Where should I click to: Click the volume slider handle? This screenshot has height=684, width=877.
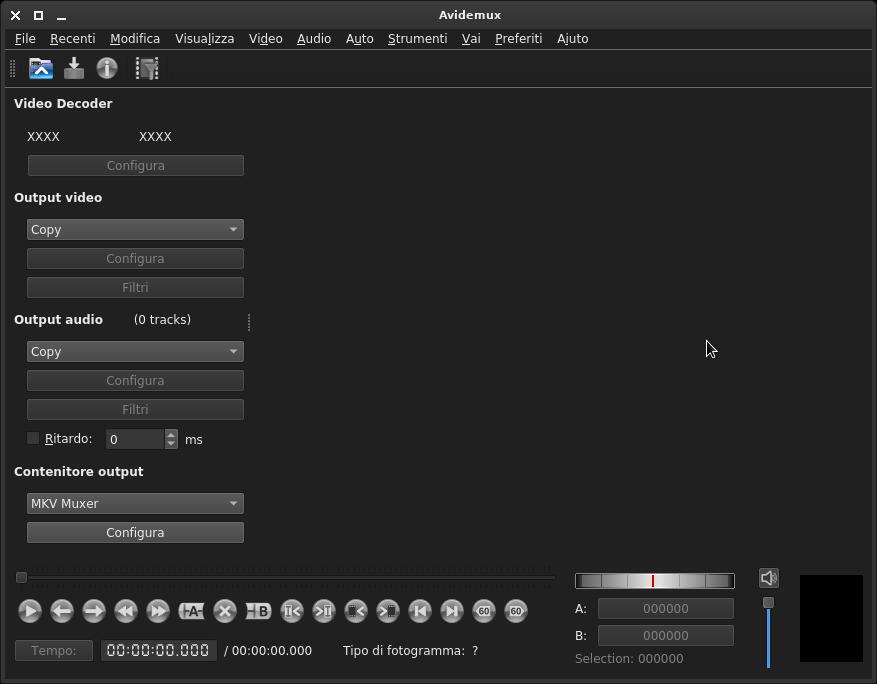coord(768,602)
